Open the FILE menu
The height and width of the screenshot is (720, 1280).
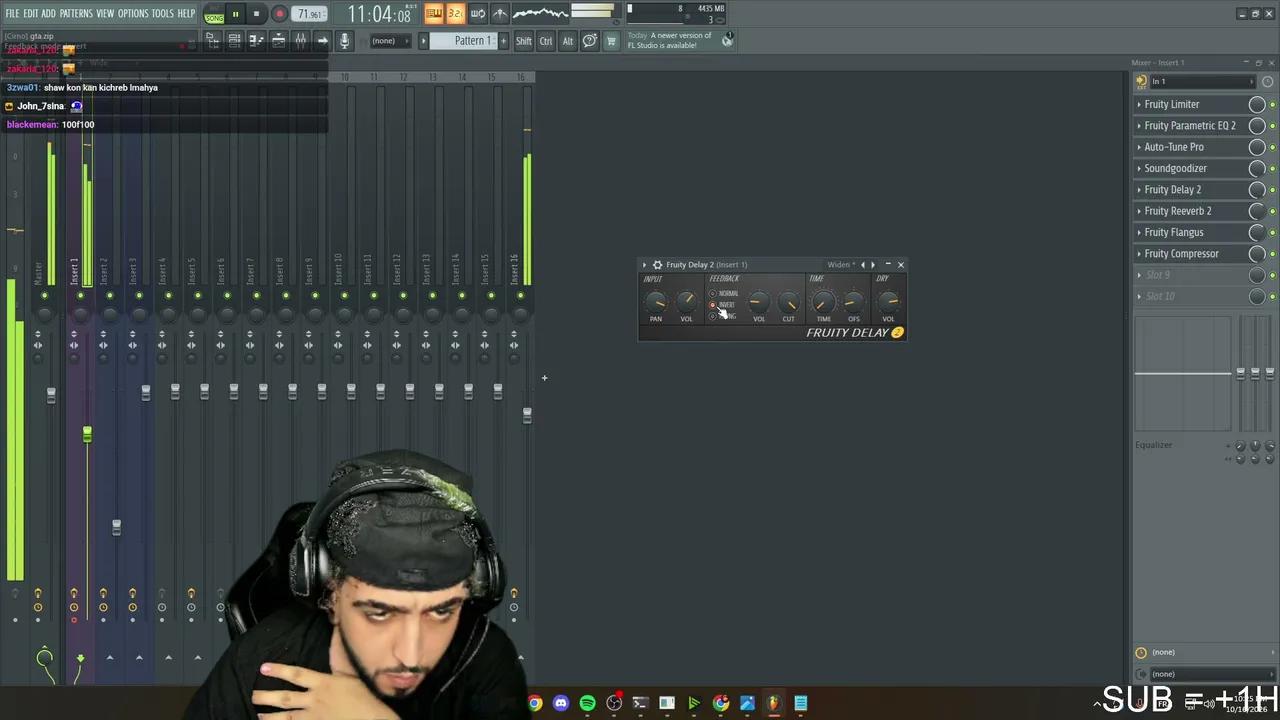point(13,13)
